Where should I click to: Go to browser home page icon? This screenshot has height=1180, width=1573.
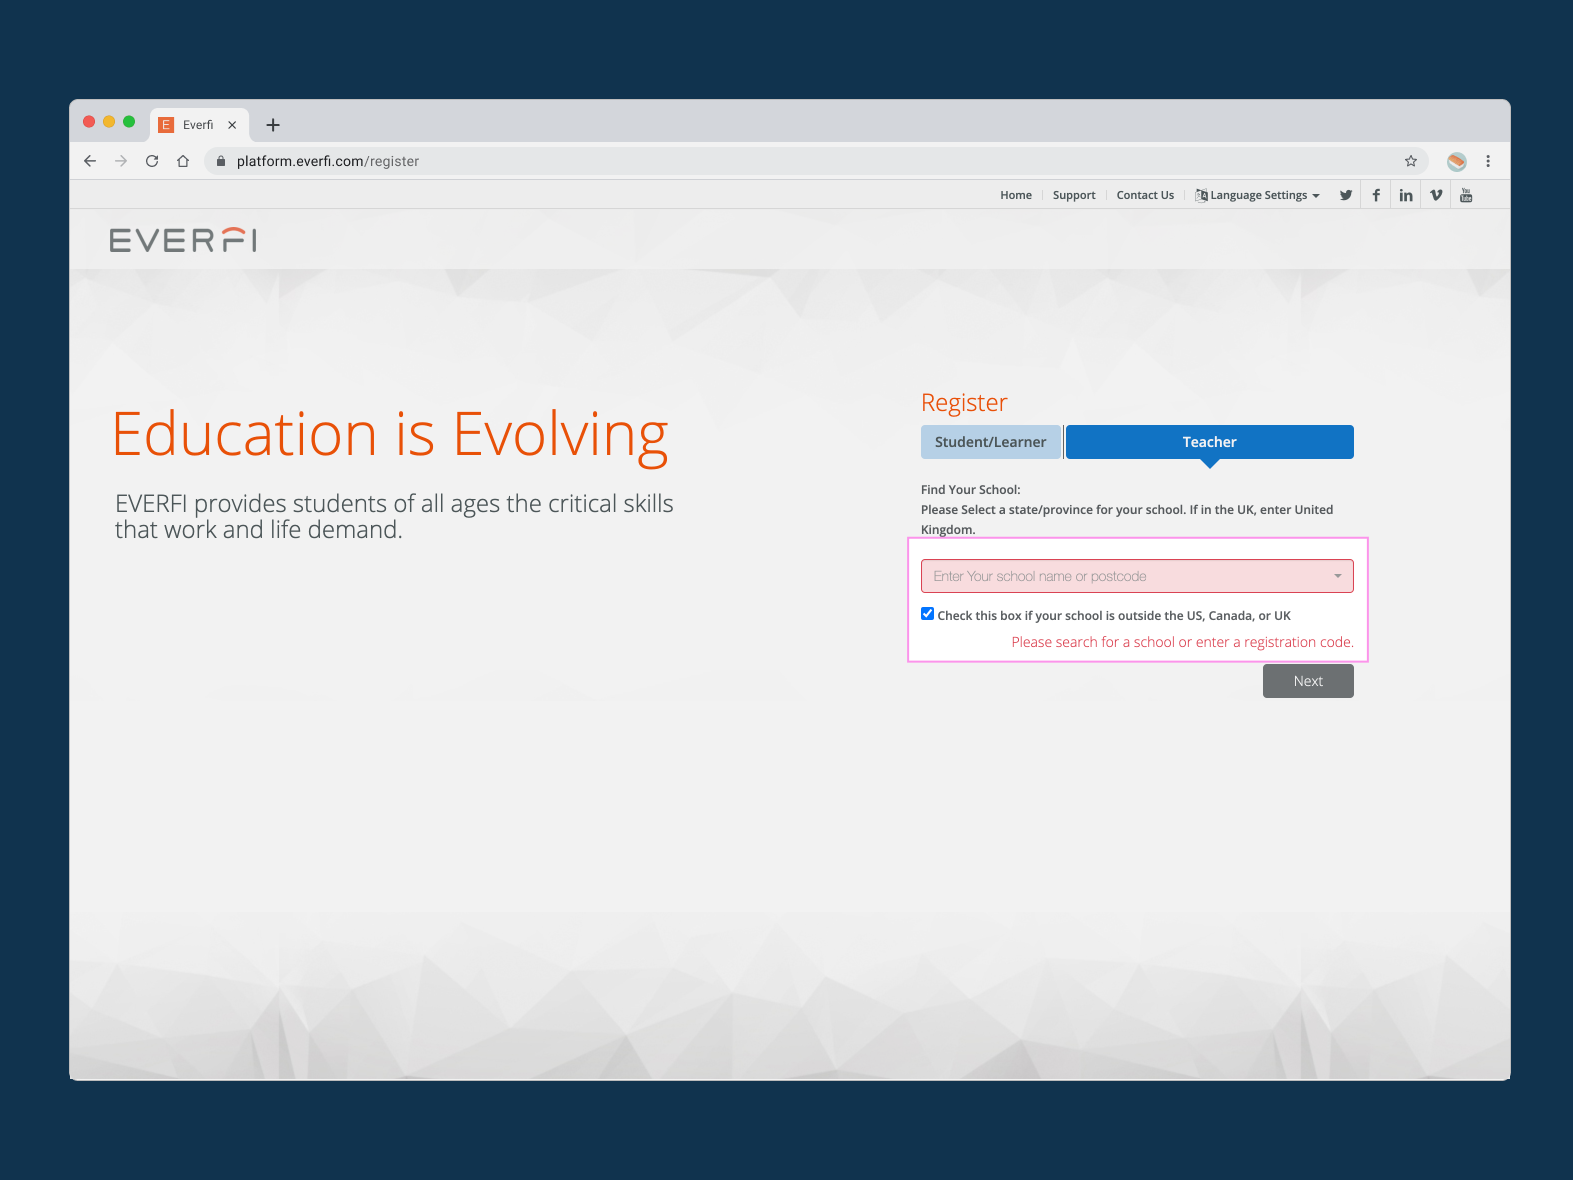(x=183, y=161)
